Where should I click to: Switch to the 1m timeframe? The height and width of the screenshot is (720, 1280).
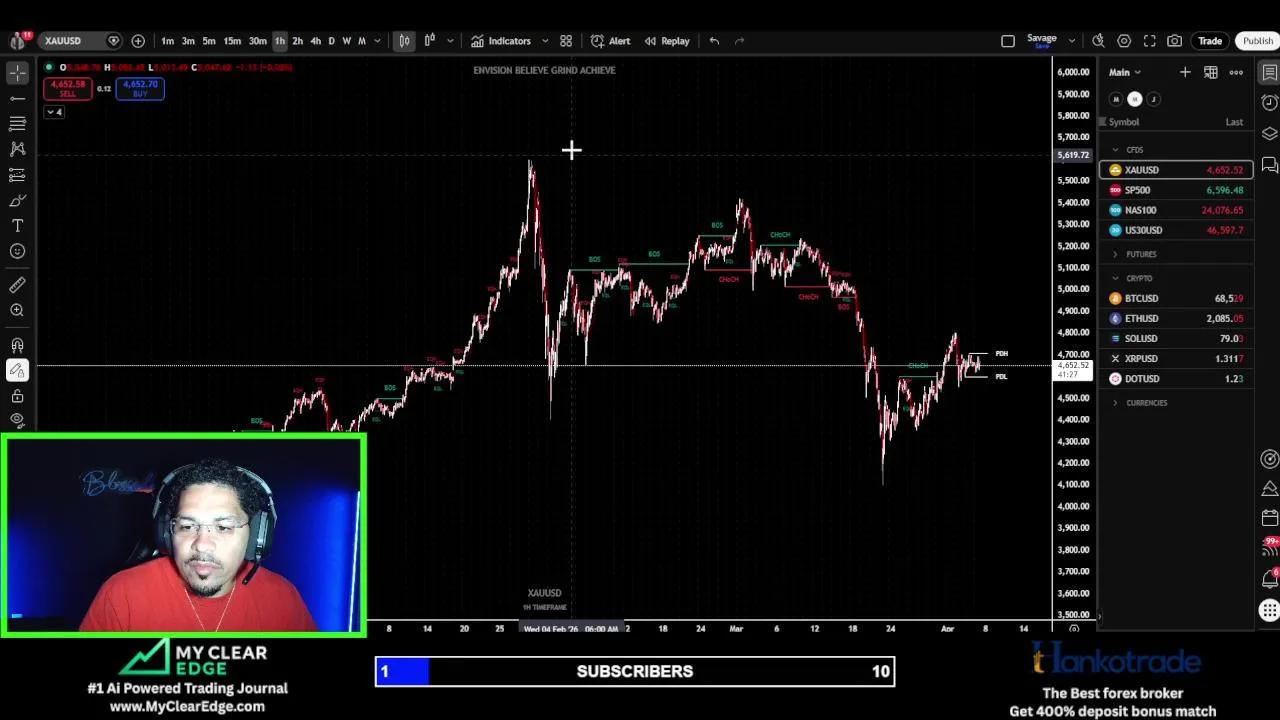point(167,41)
